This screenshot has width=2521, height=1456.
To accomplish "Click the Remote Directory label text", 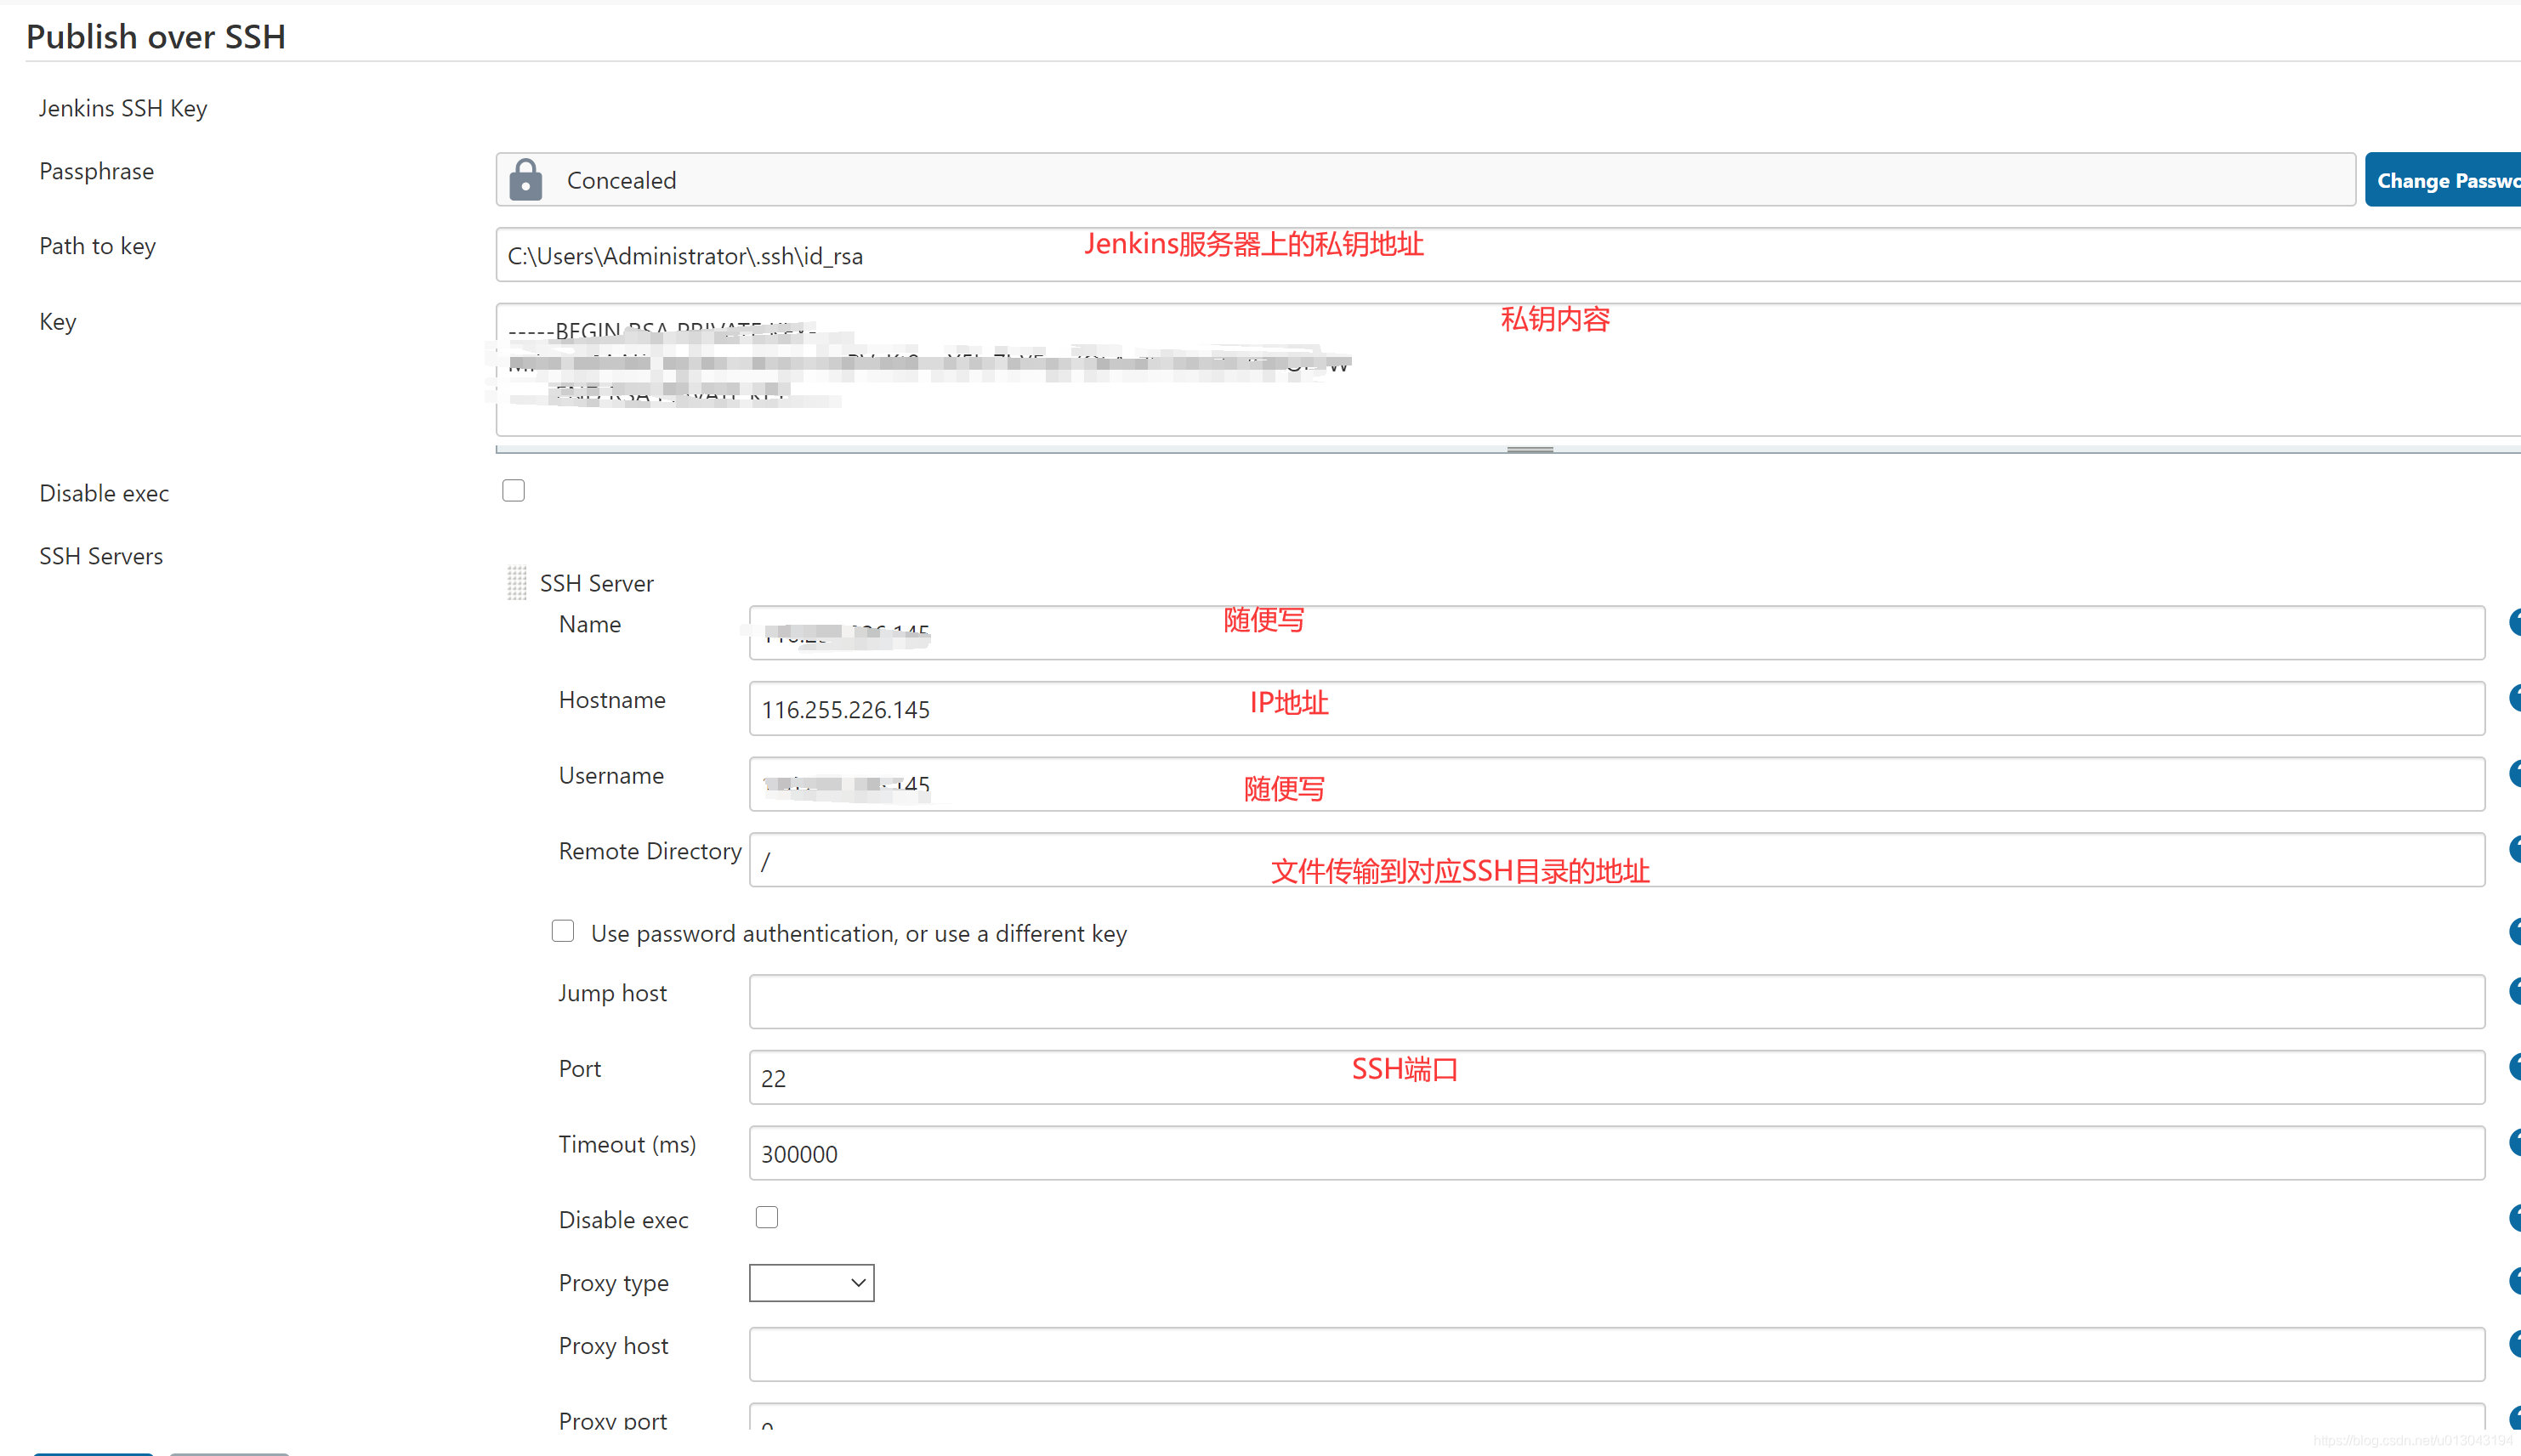I will click(650, 851).
